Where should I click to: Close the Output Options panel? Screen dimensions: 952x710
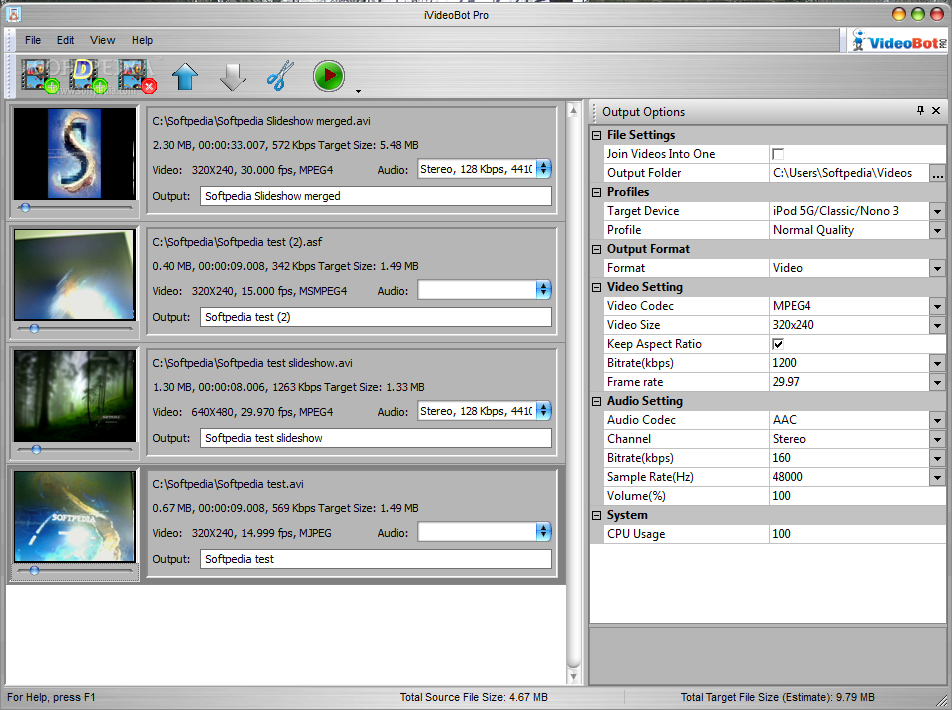936,111
